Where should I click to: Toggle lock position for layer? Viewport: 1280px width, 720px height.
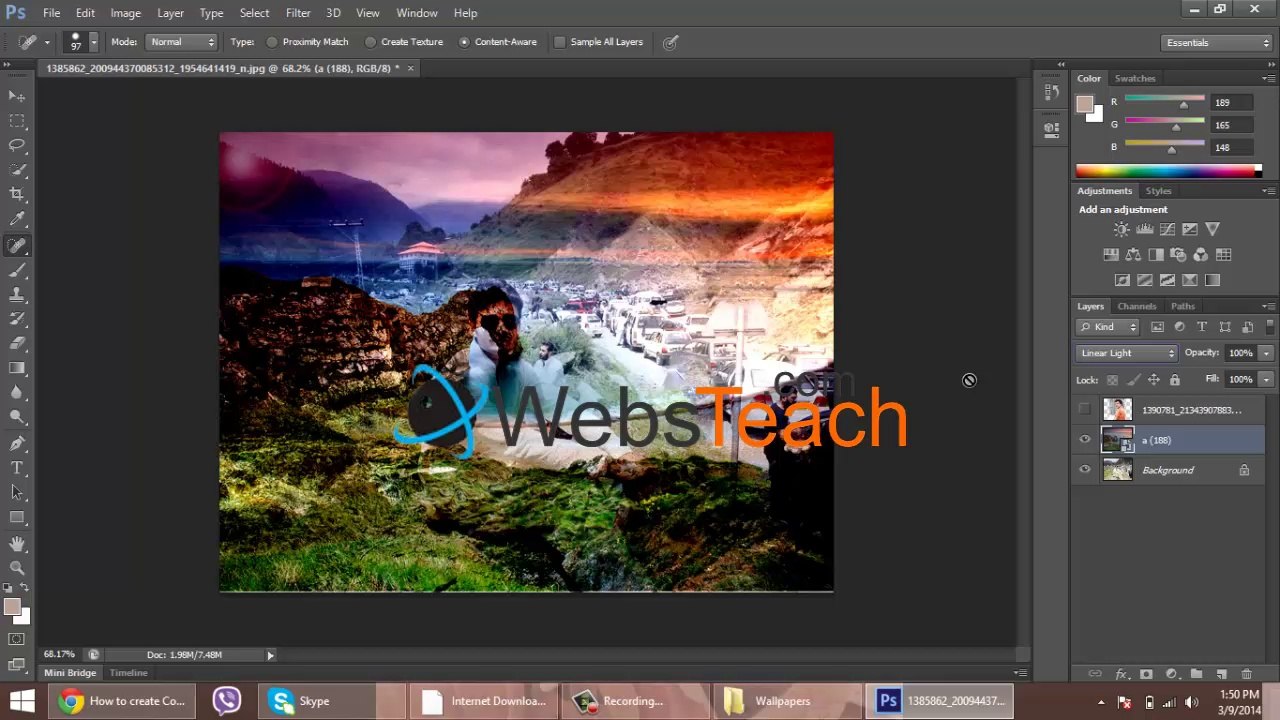1154,380
